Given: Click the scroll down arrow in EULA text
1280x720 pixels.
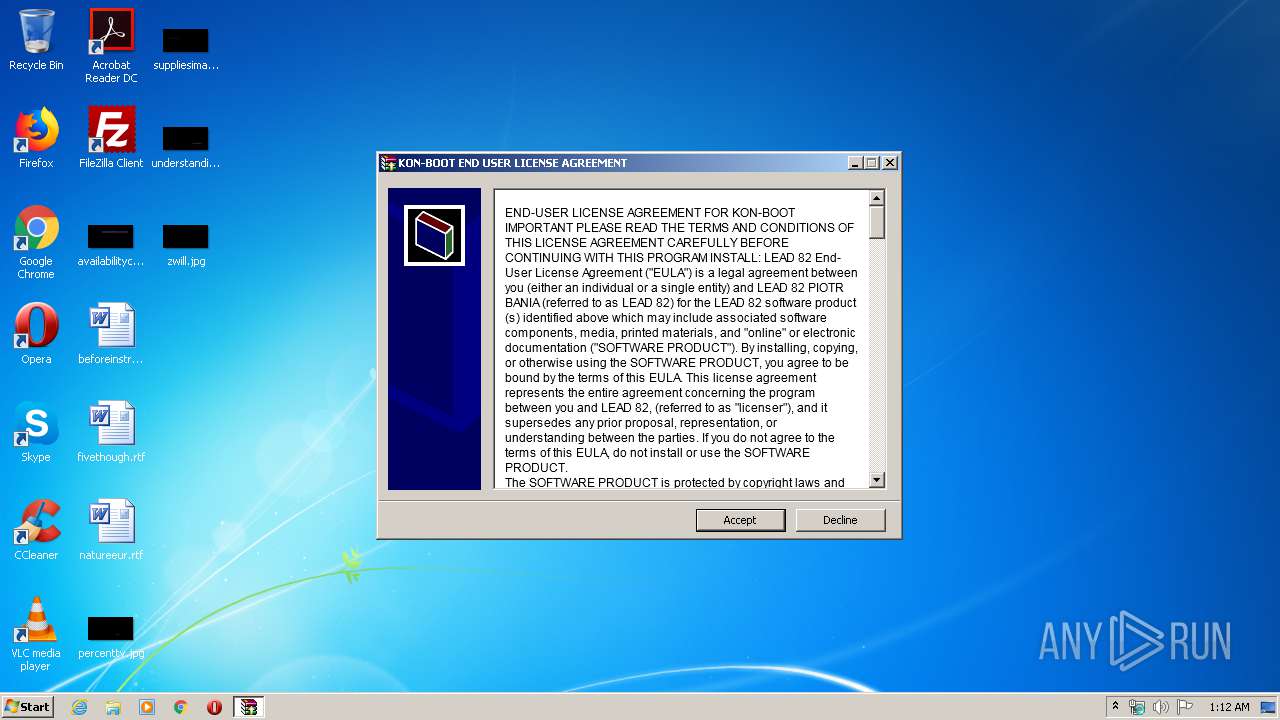Looking at the screenshot, I should [877, 480].
